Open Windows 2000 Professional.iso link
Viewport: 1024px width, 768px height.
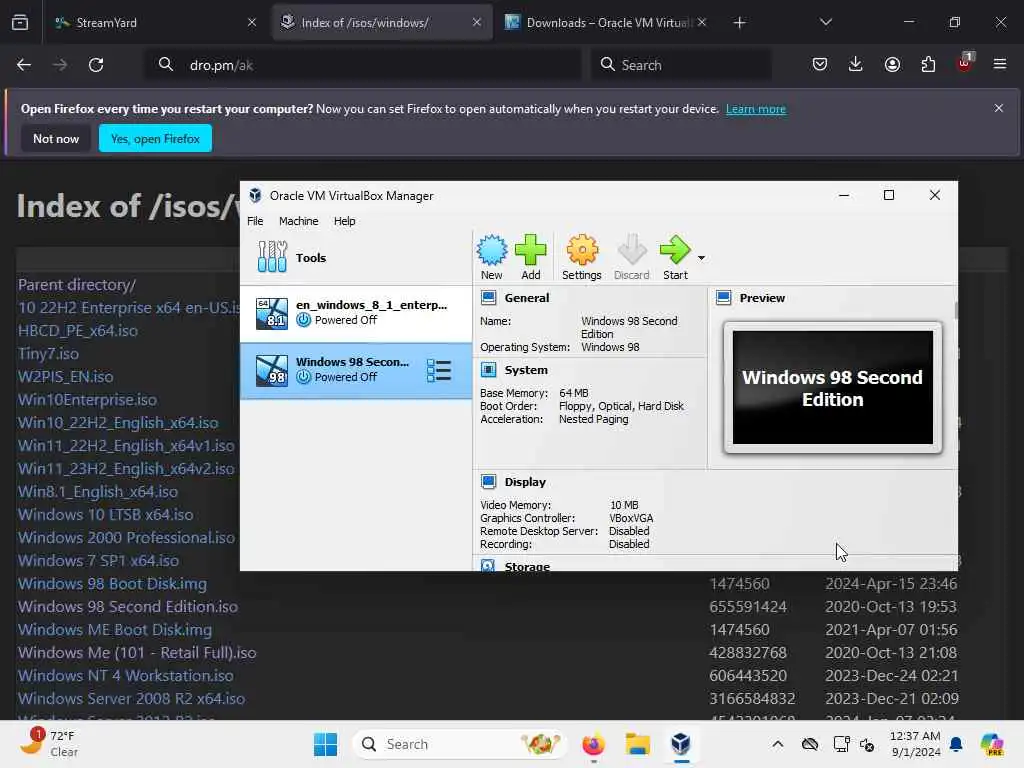click(x=126, y=537)
